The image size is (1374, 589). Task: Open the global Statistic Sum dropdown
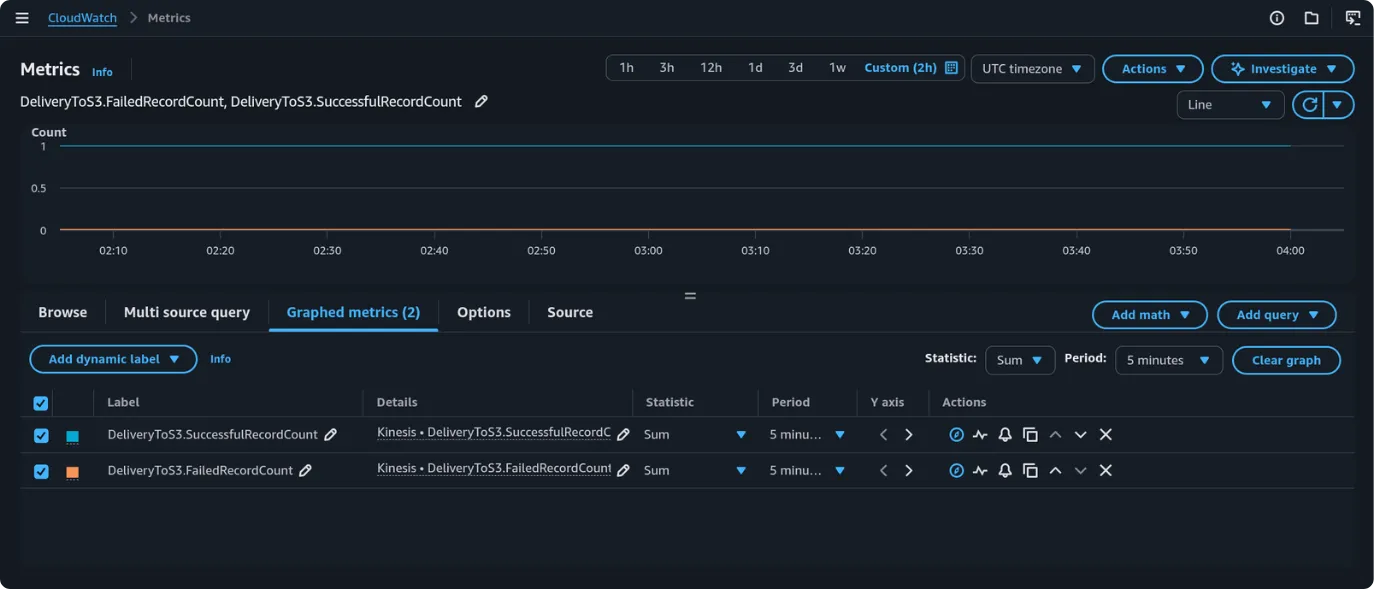(x=1020, y=360)
